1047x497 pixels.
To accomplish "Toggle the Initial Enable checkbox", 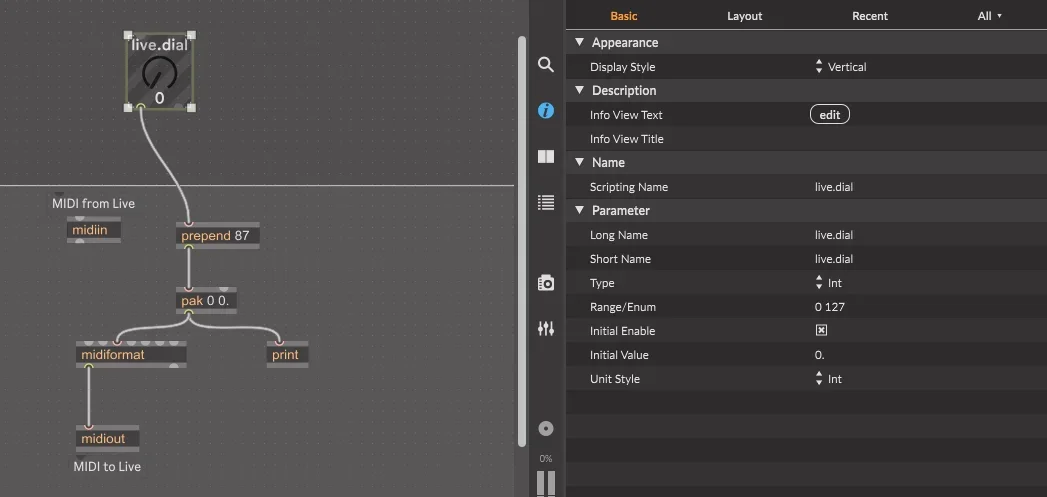I will pos(821,331).
